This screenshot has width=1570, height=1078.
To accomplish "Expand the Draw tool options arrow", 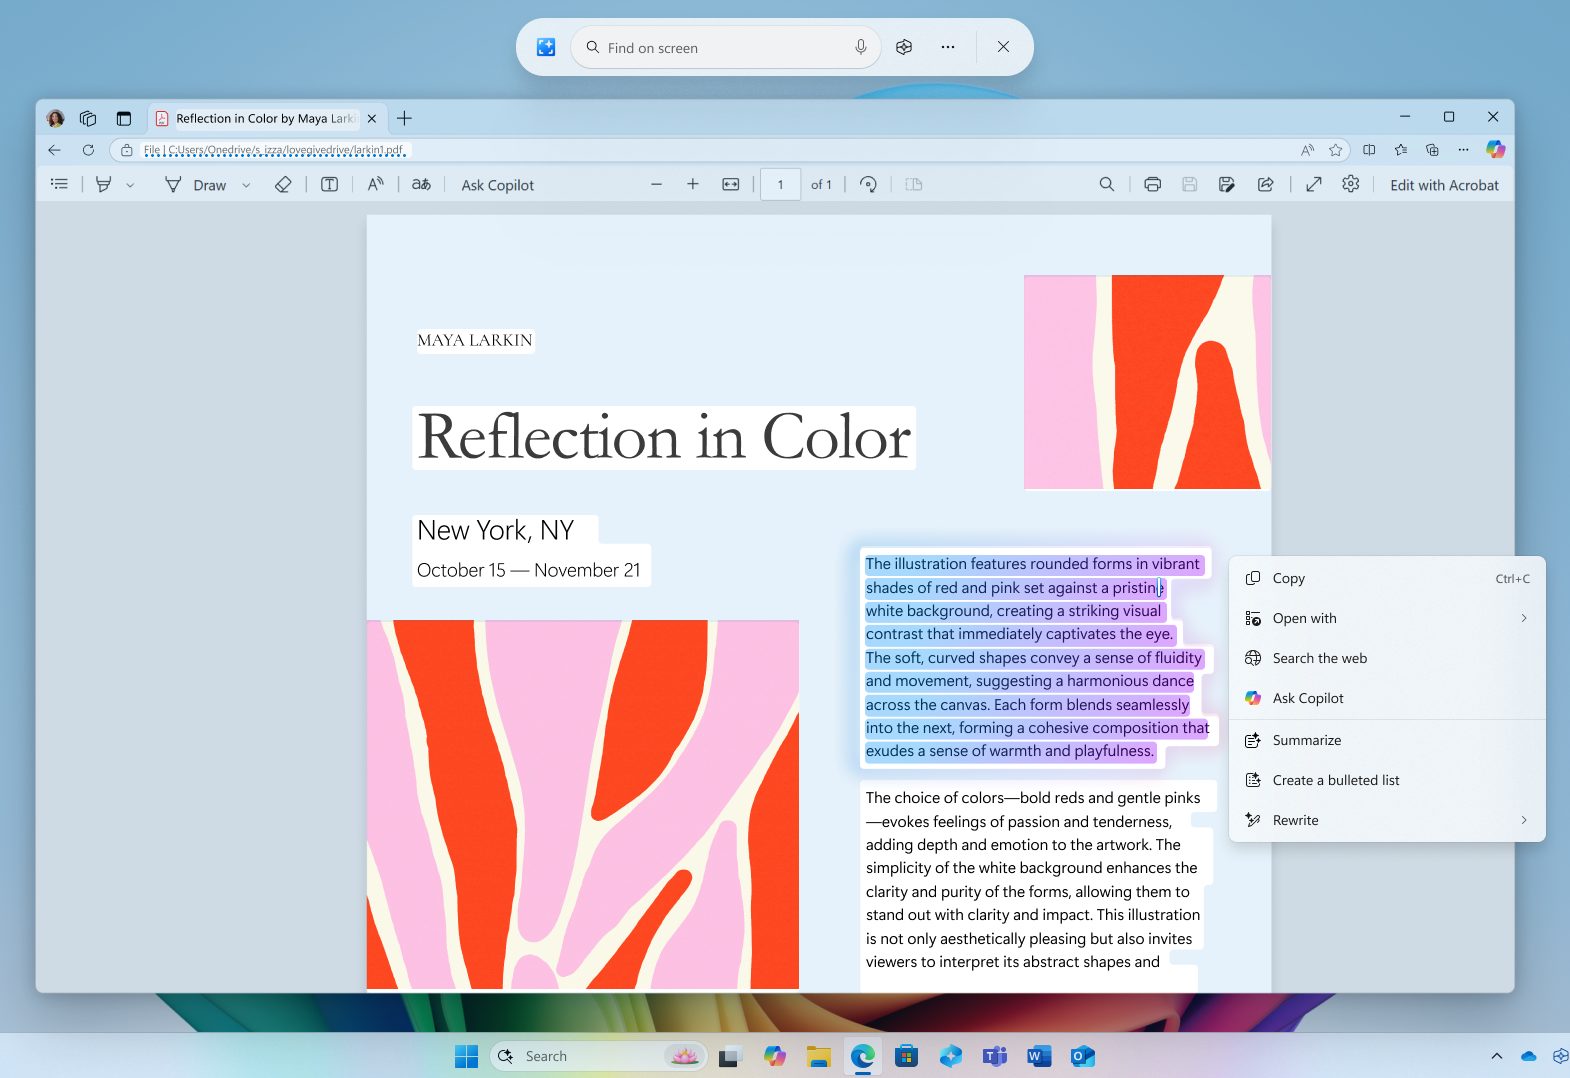I will click(246, 185).
